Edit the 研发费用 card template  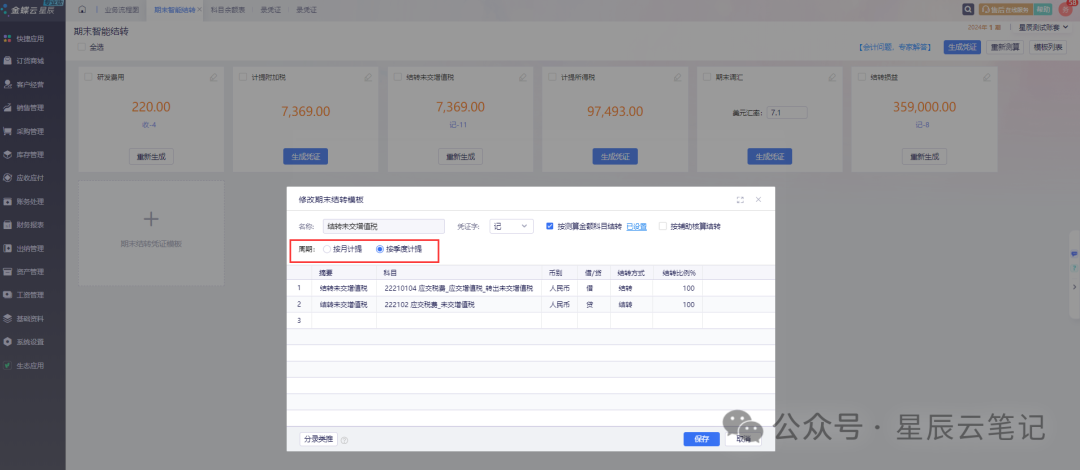[x=214, y=77]
